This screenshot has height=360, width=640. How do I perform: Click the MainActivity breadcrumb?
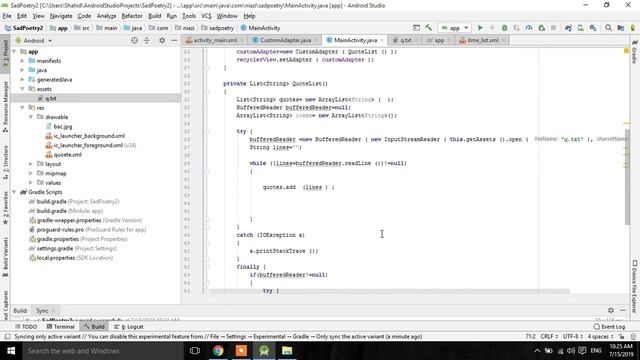pyautogui.click(x=260, y=28)
